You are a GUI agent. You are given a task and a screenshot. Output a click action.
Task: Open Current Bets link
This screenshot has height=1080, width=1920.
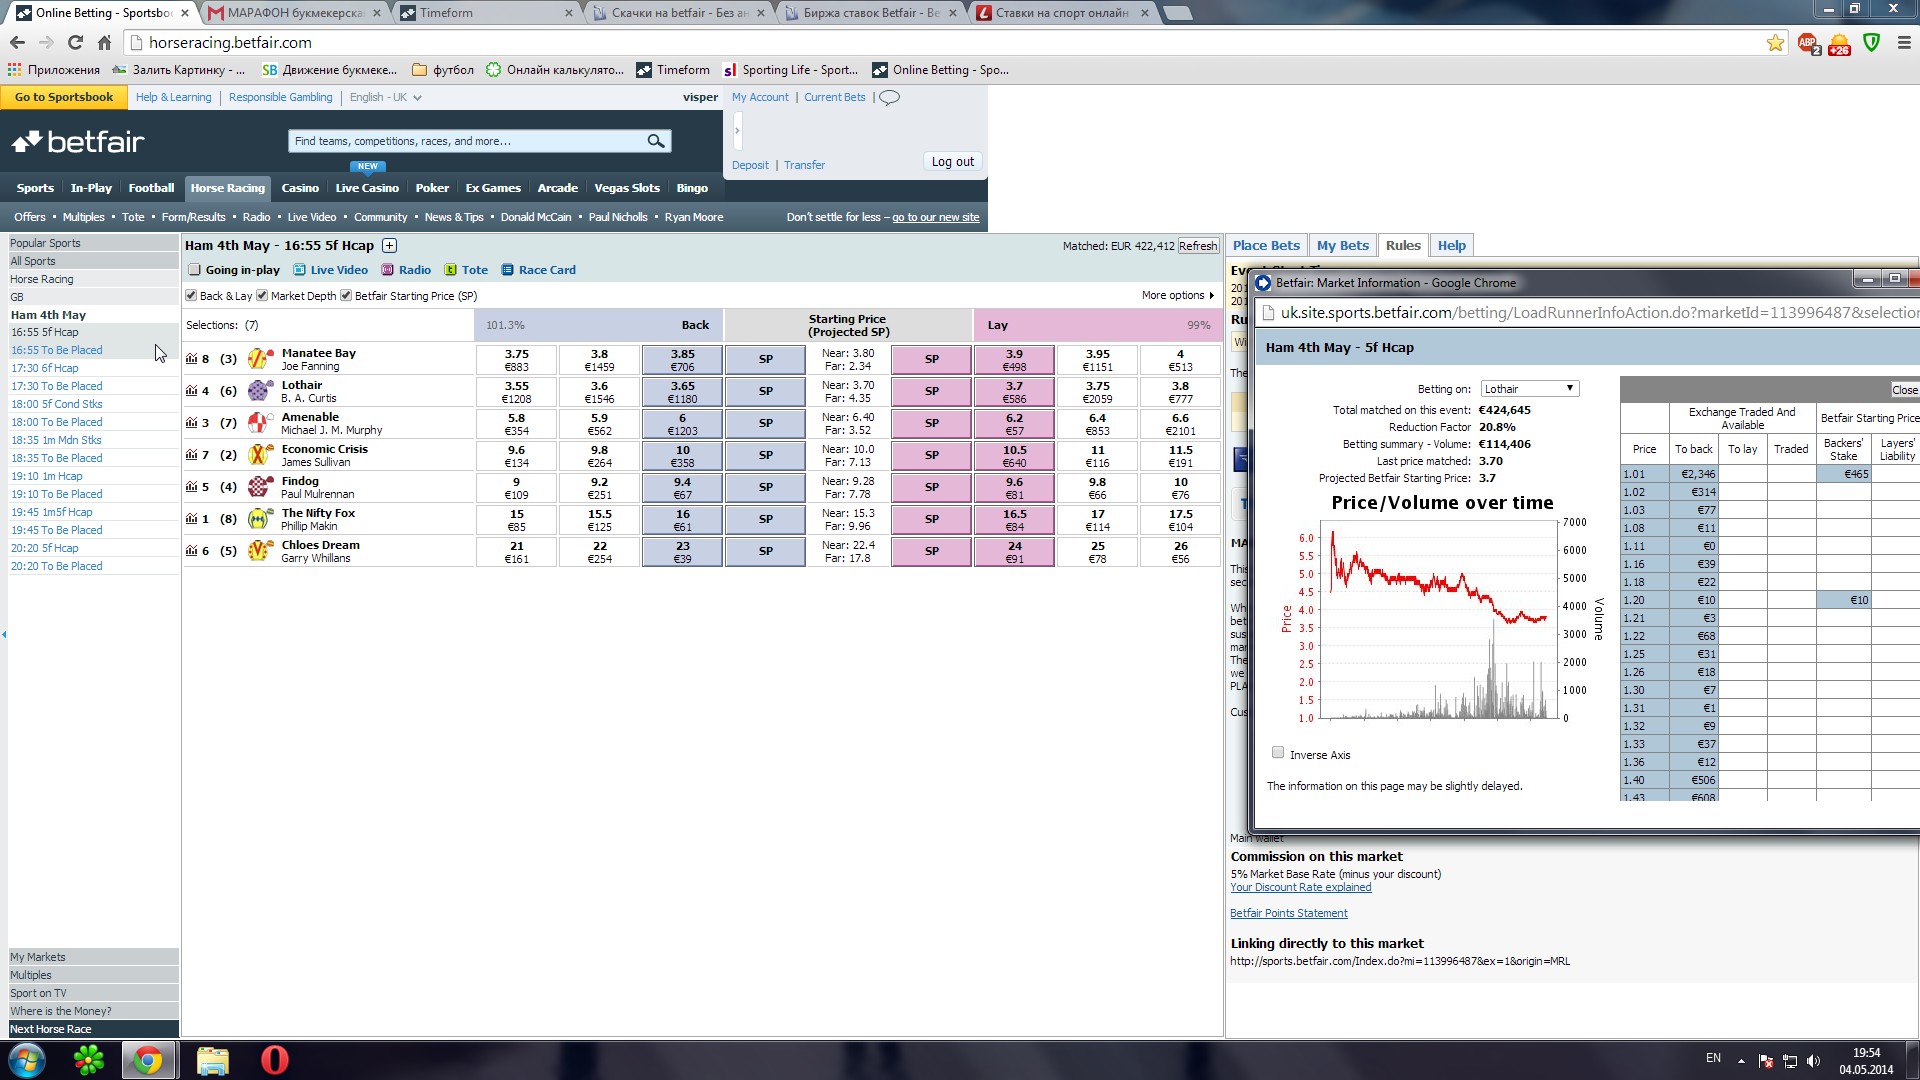[834, 97]
